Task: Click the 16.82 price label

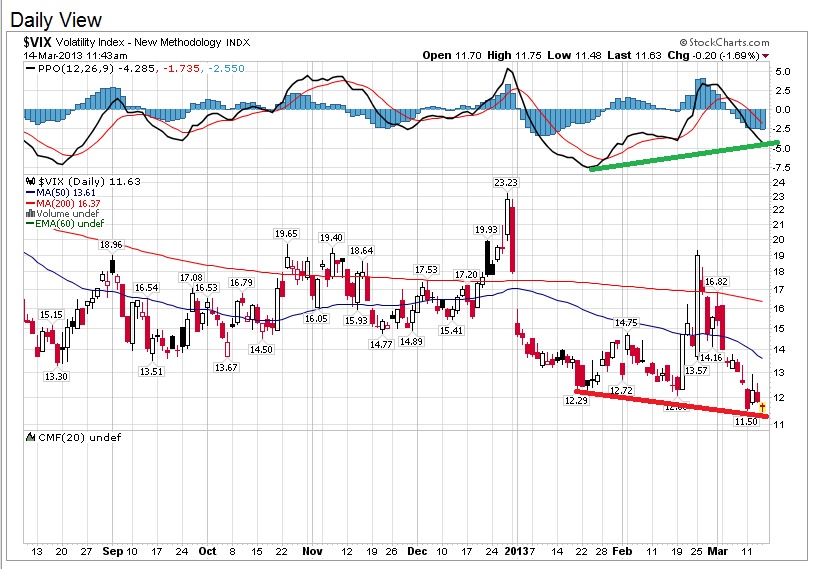Action: click(716, 282)
